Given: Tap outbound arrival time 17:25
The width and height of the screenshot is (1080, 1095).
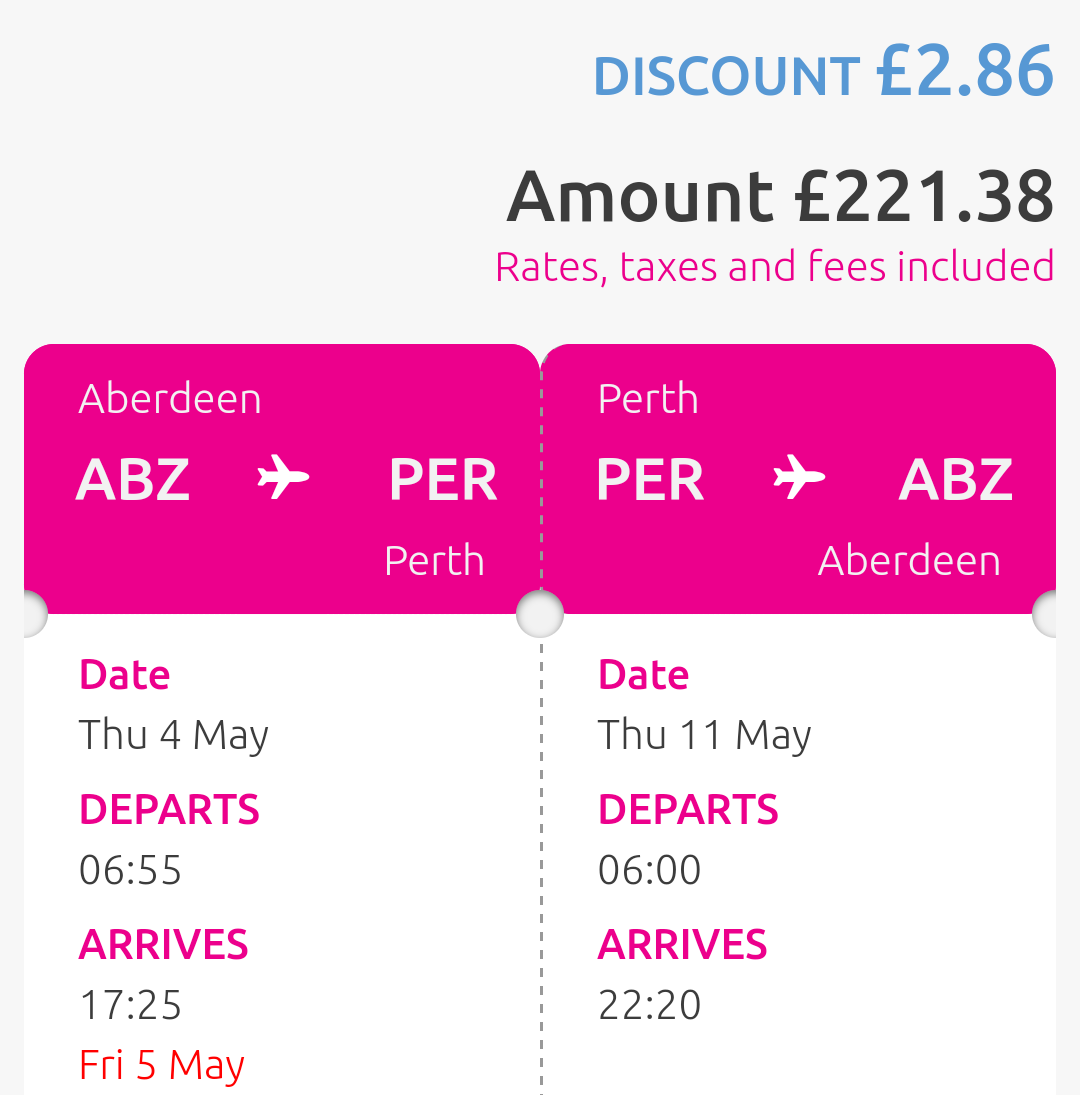Looking at the screenshot, I should pyautogui.click(x=131, y=1005).
